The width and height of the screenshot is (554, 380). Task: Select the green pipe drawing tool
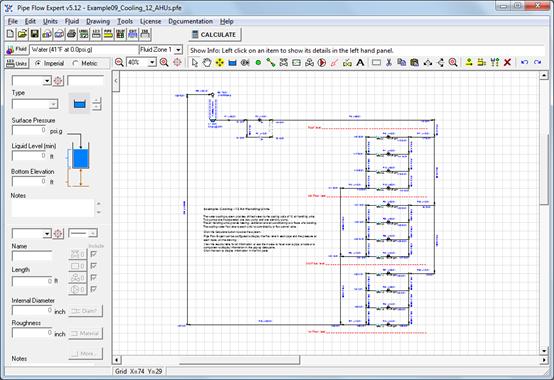tap(271, 63)
